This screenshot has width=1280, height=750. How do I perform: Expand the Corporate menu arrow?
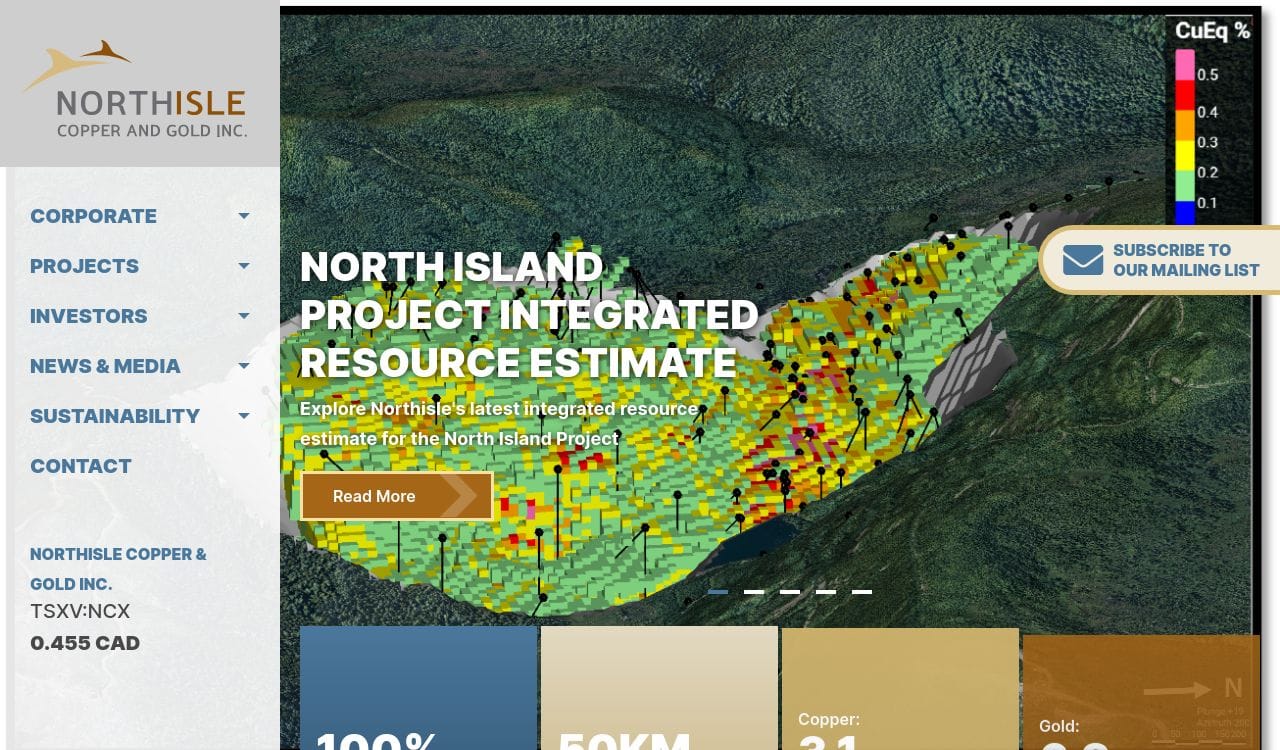(x=244, y=216)
